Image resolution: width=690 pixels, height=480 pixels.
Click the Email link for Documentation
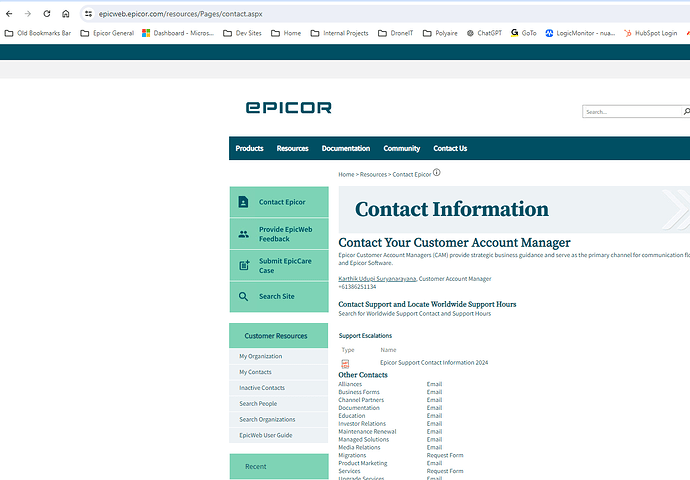point(434,408)
